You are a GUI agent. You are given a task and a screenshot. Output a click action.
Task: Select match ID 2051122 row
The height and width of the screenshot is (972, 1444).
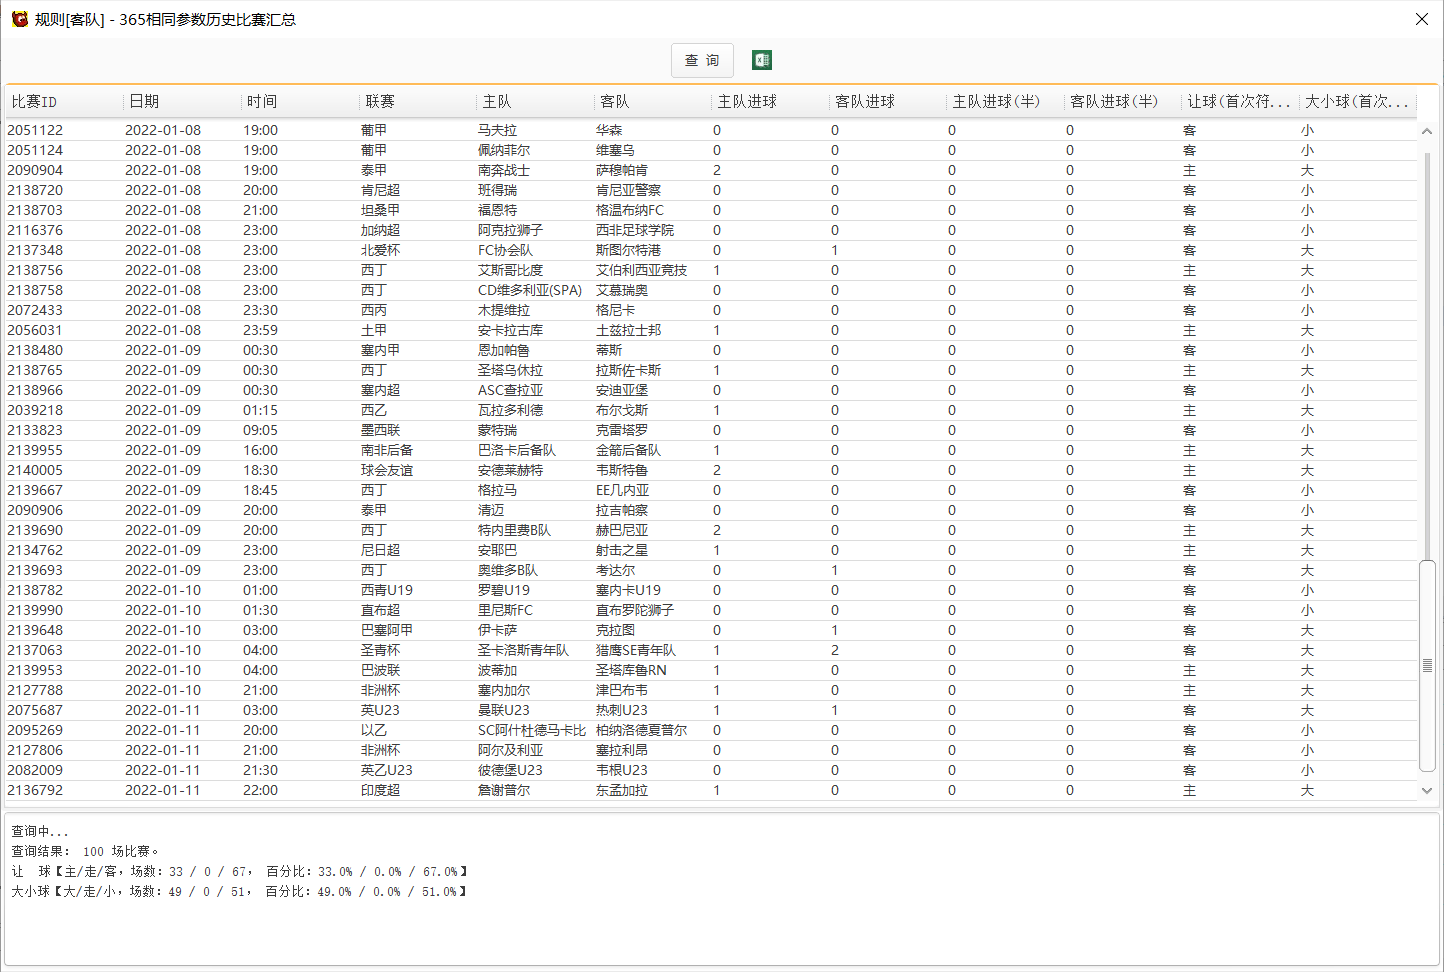pyautogui.click(x=711, y=130)
